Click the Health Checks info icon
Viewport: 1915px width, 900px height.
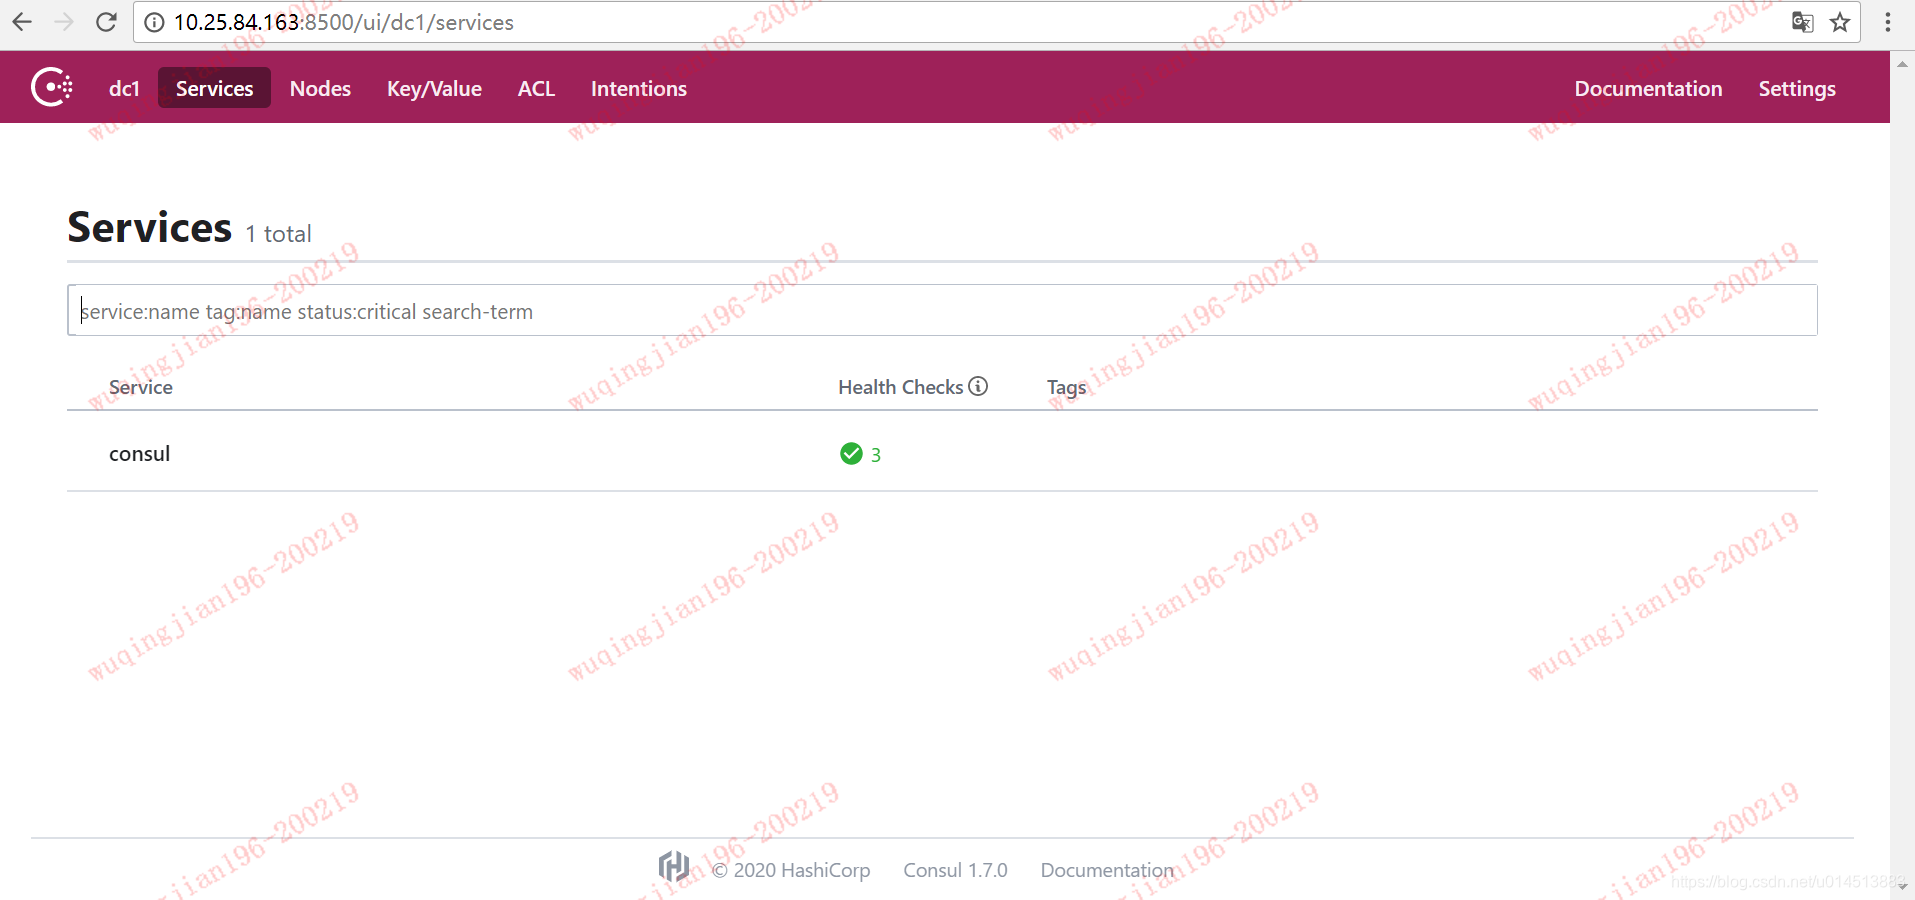point(978,386)
